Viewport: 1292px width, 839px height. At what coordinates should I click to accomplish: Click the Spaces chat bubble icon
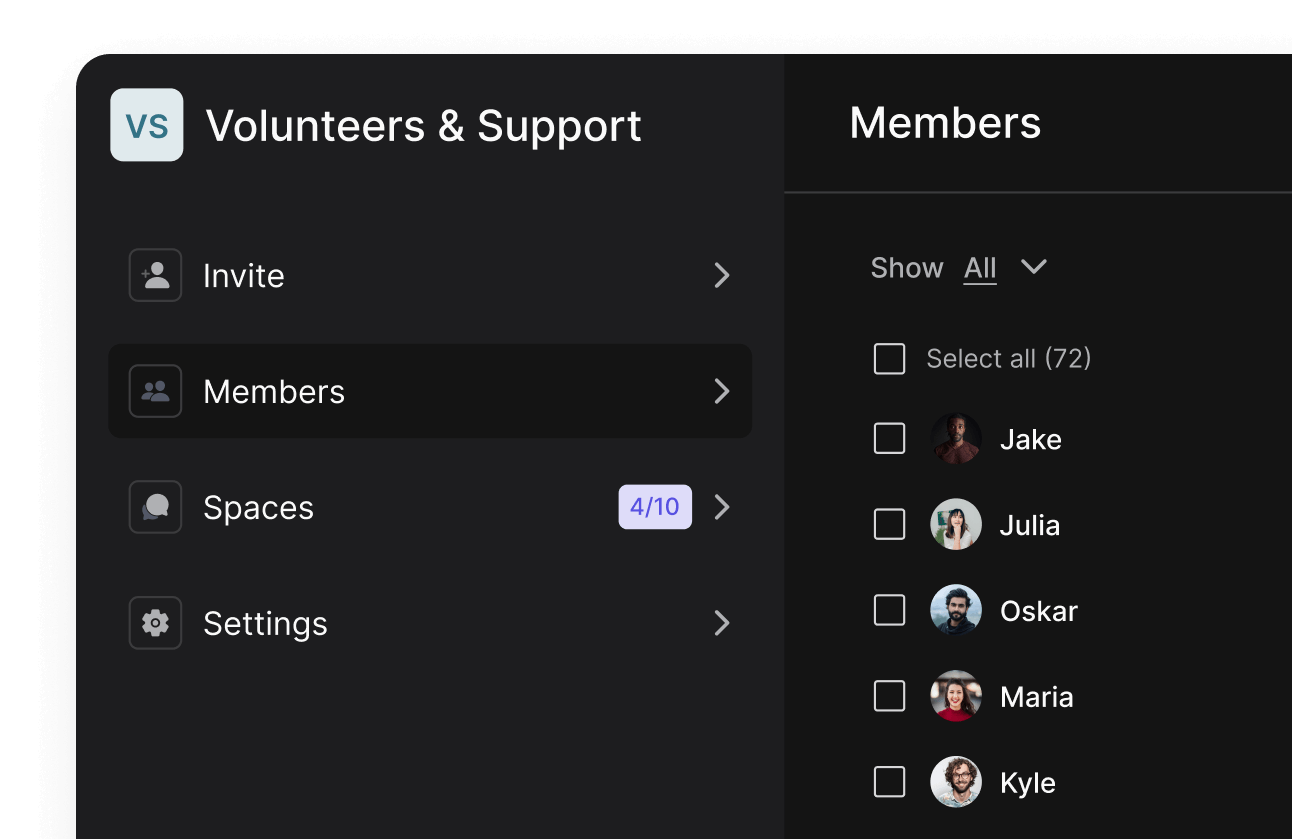coord(155,507)
